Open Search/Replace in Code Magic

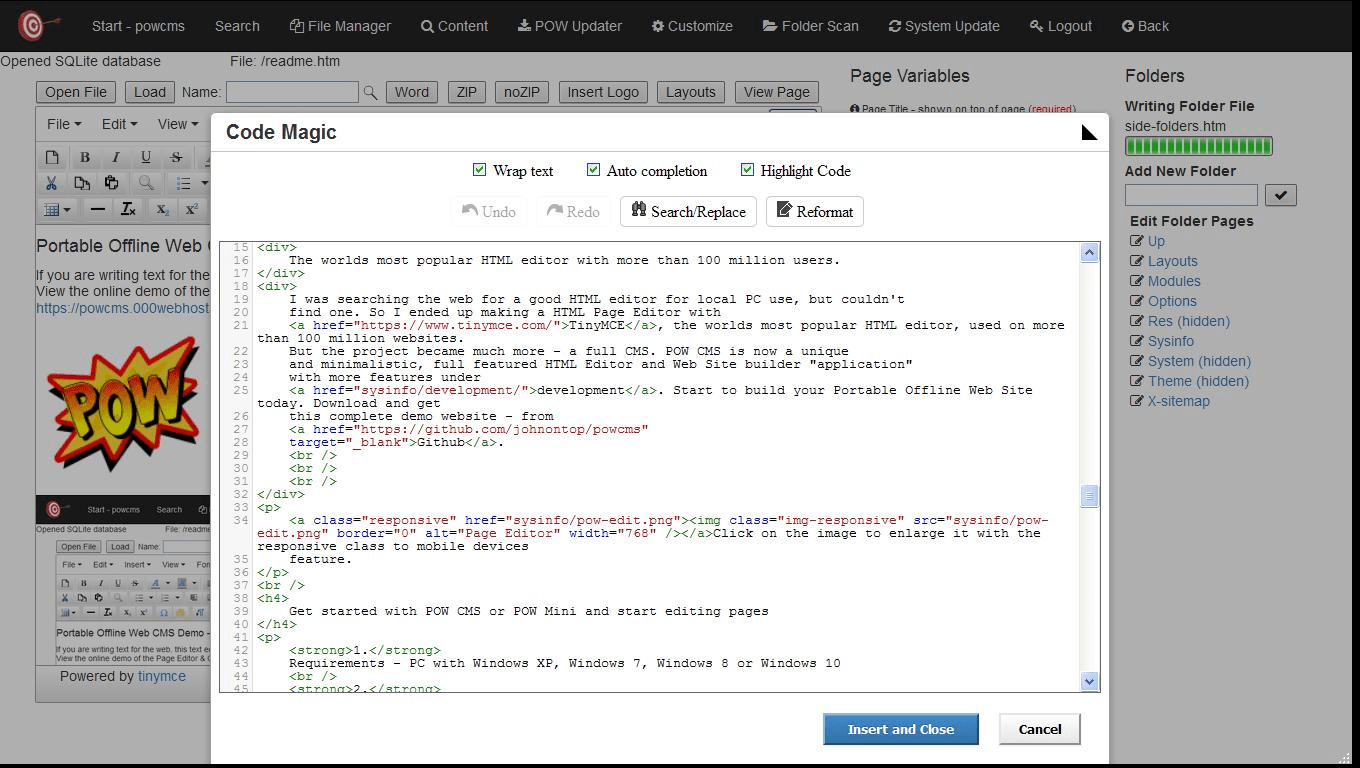688,211
